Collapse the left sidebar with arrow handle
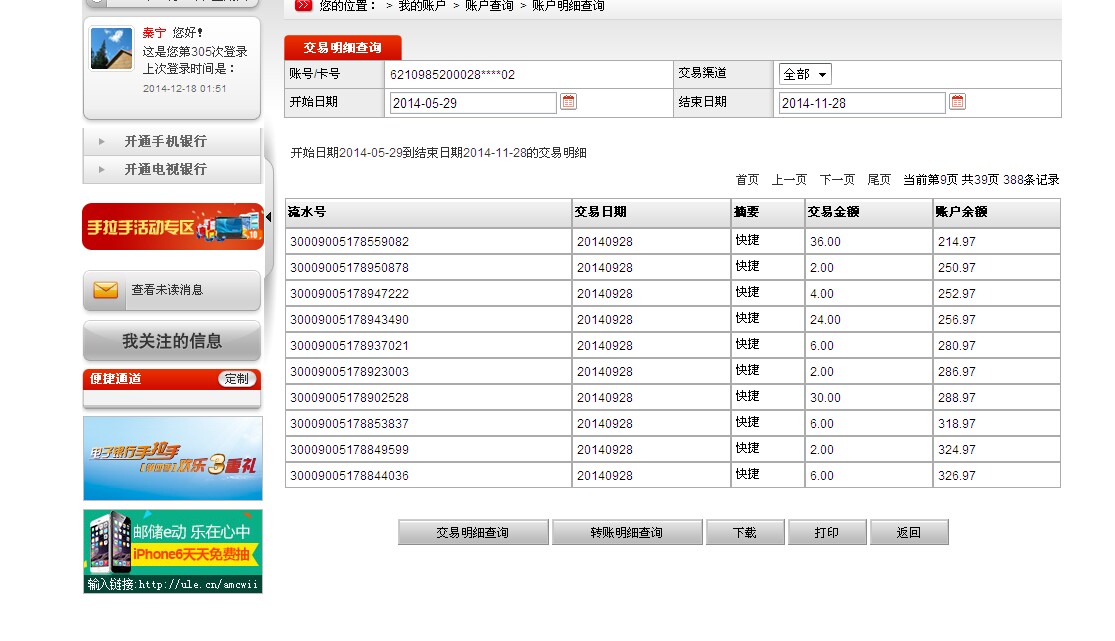 coord(268,217)
